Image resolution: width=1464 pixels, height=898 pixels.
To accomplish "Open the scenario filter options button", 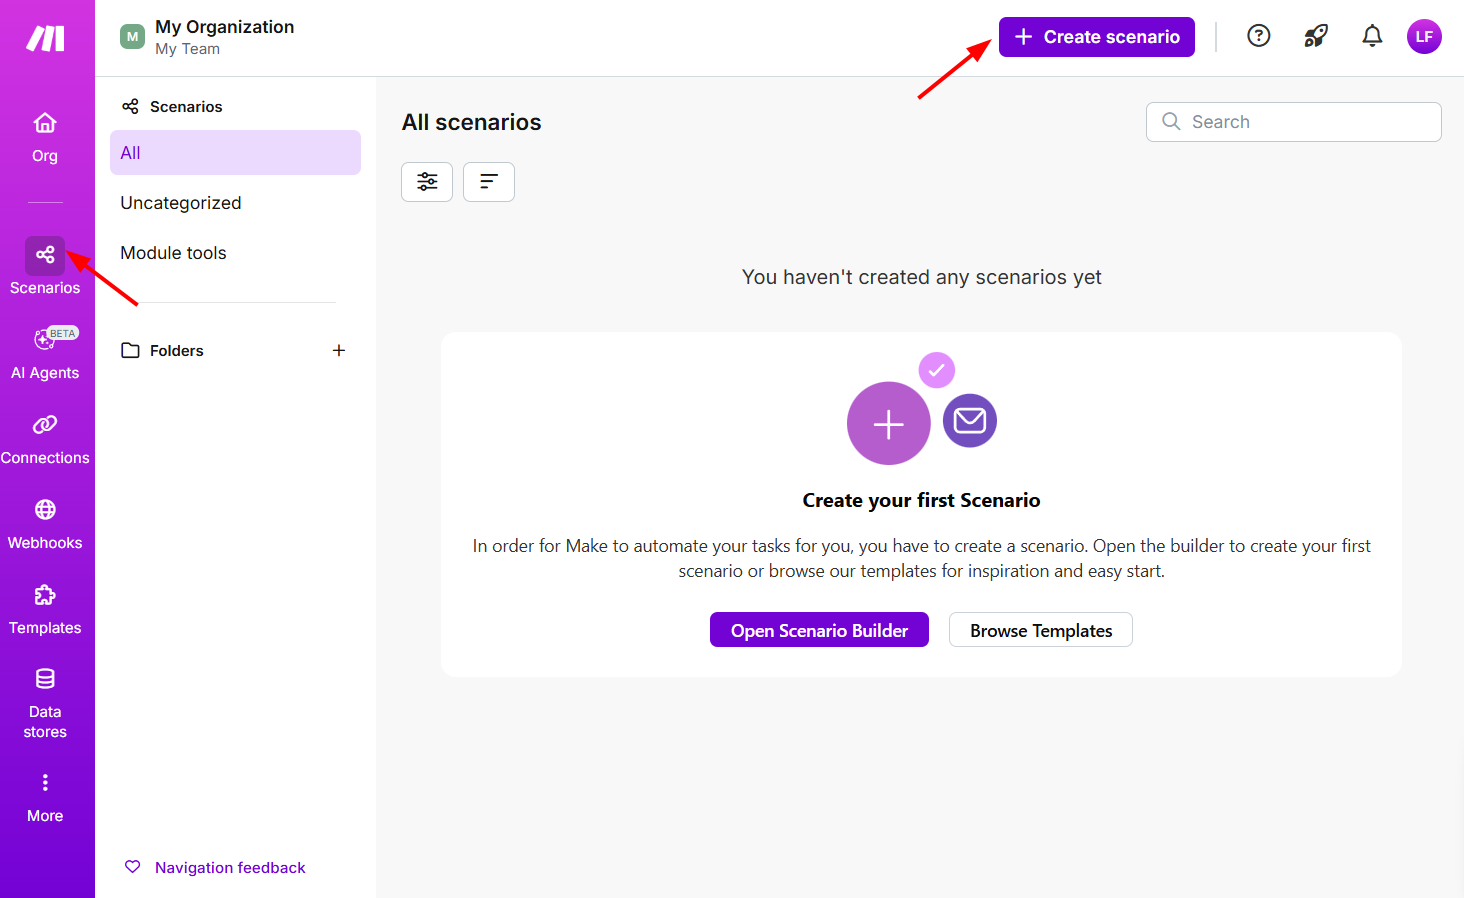I will [427, 182].
